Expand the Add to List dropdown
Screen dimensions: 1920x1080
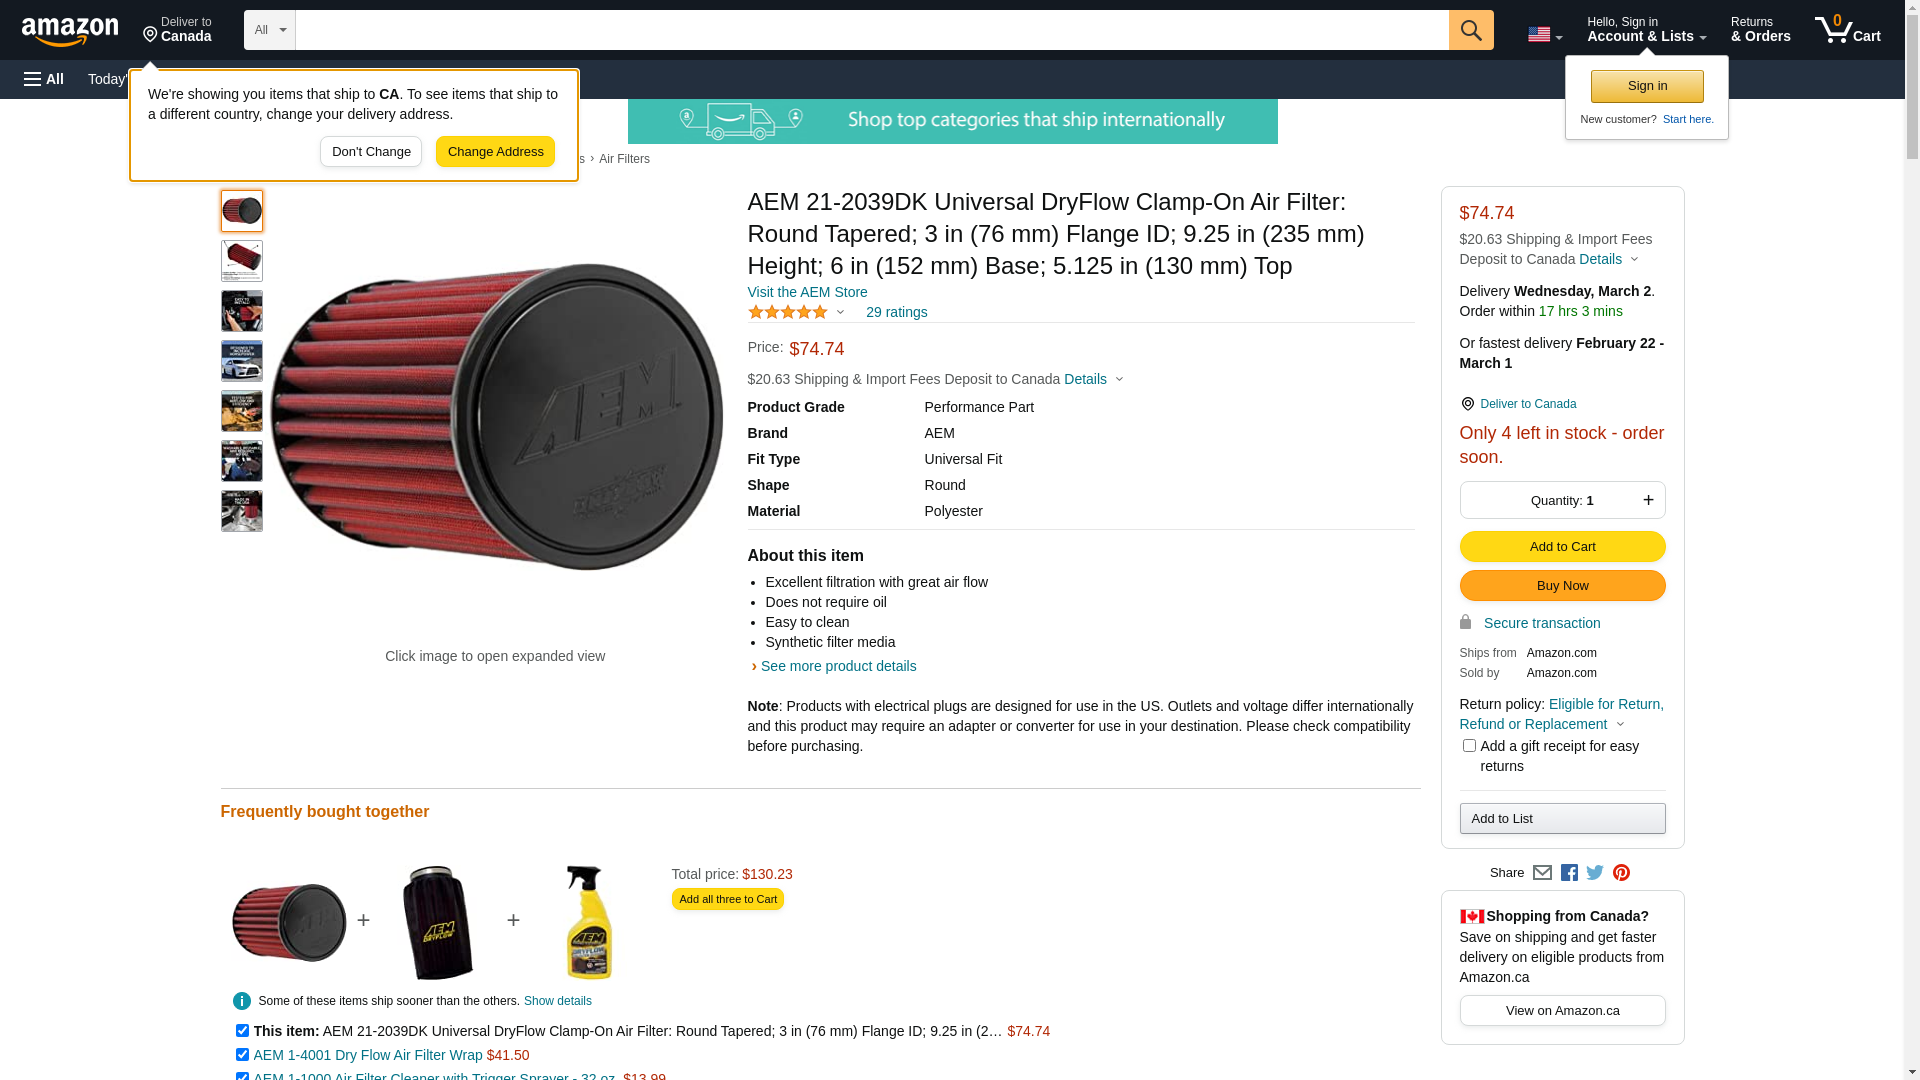pos(1562,819)
